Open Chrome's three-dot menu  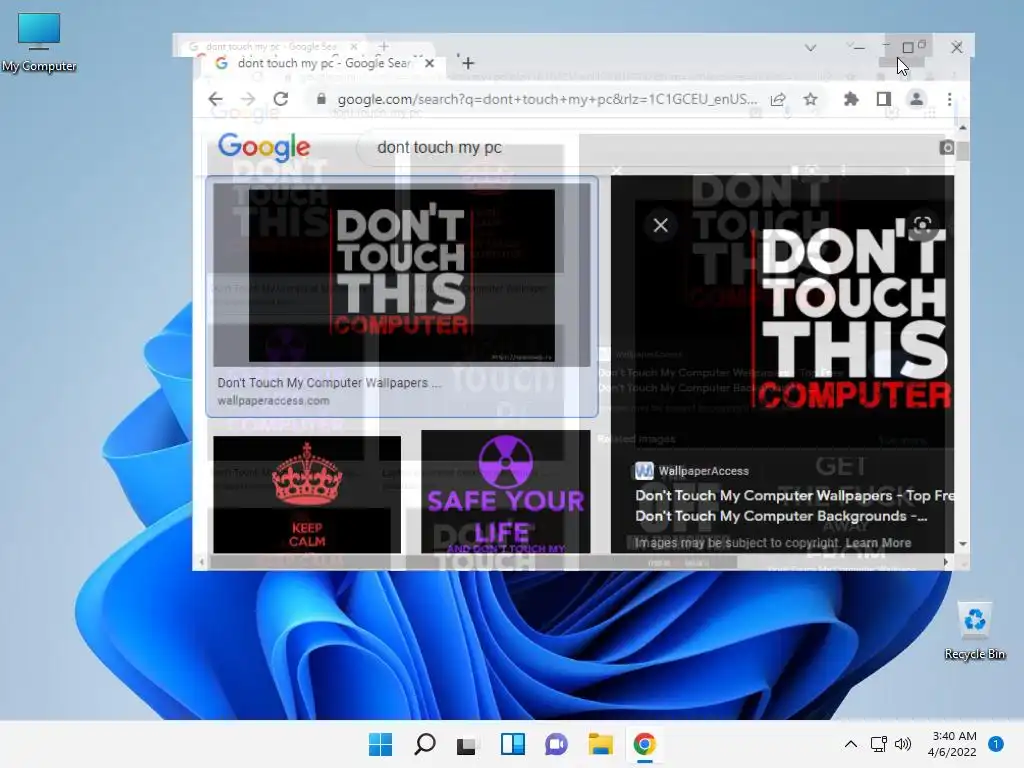(950, 99)
